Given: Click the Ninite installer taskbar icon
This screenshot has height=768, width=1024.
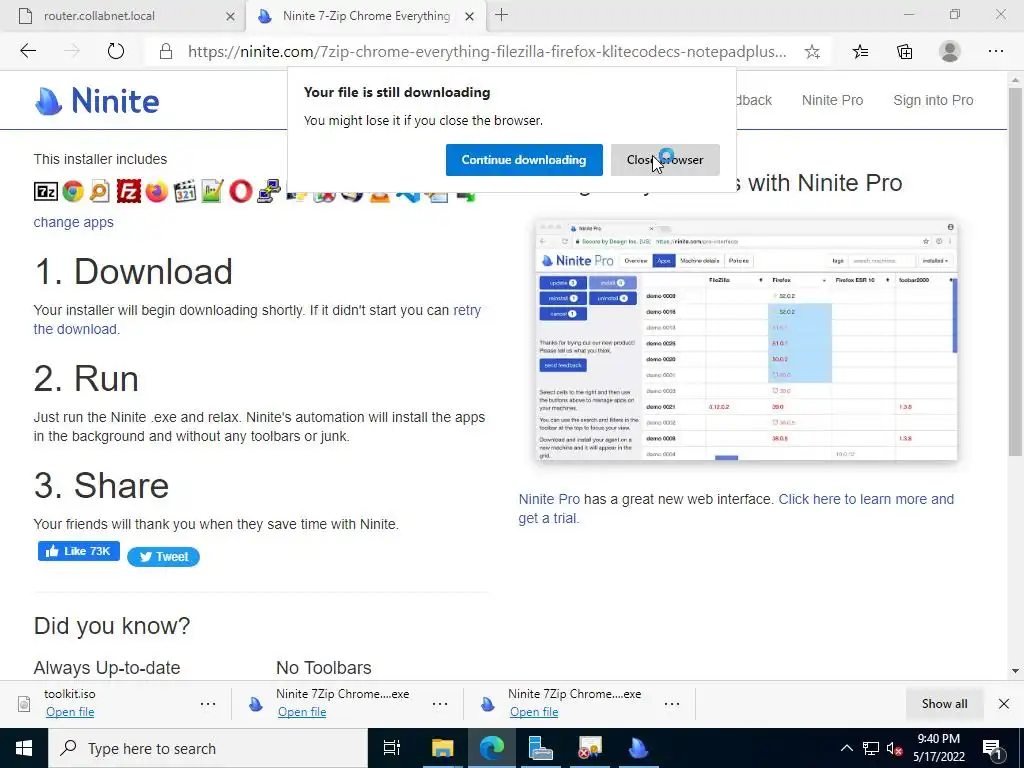Looking at the screenshot, I should [x=638, y=748].
